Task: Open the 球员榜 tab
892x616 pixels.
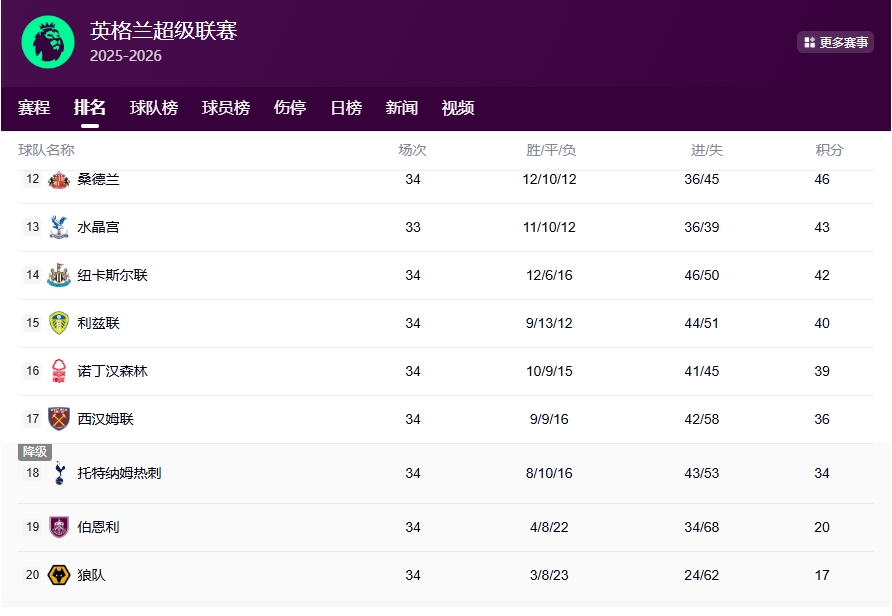Action: pyautogui.click(x=226, y=108)
